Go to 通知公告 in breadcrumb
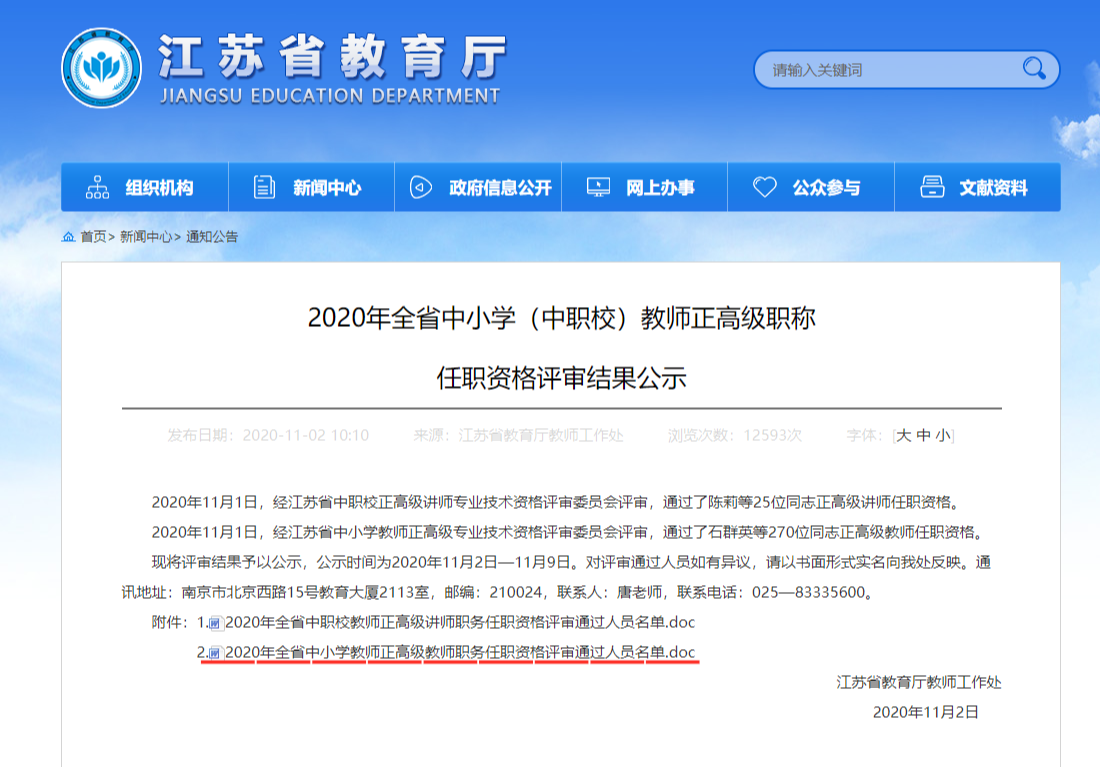Screen dimensions: 1100x767 tap(212, 237)
